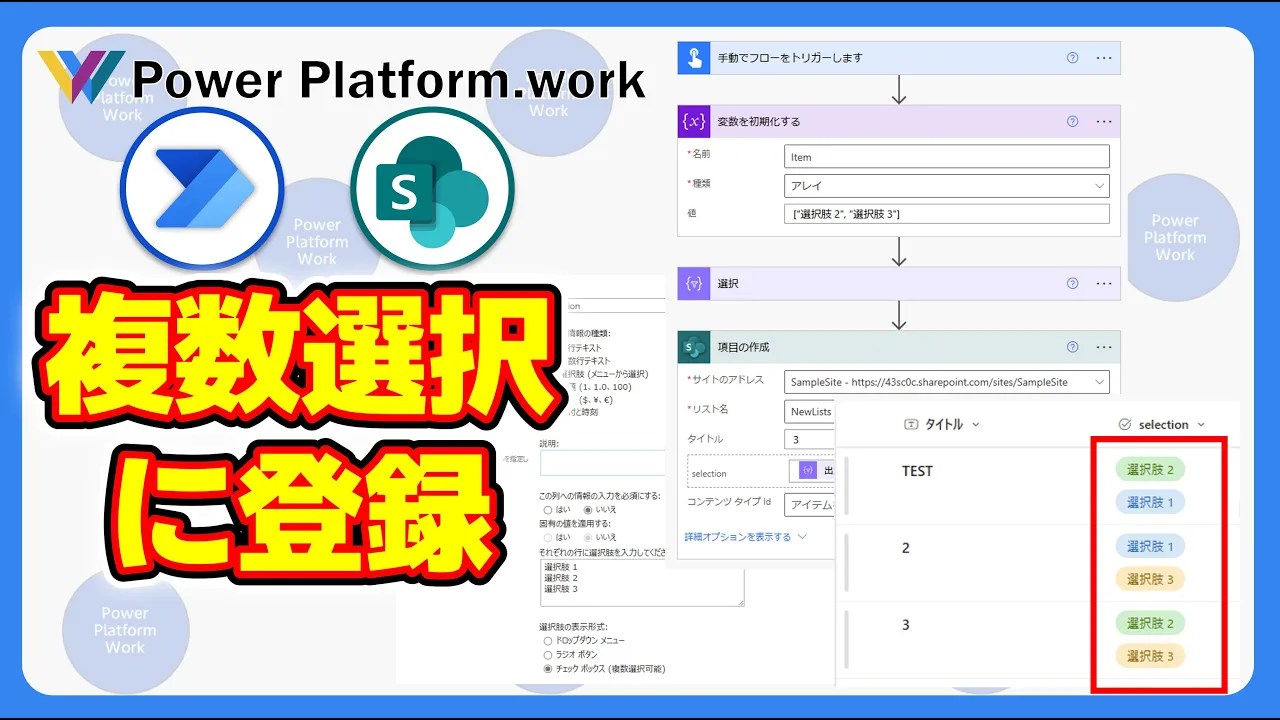Click 選択肢 1 pill in row 2

[1150, 546]
